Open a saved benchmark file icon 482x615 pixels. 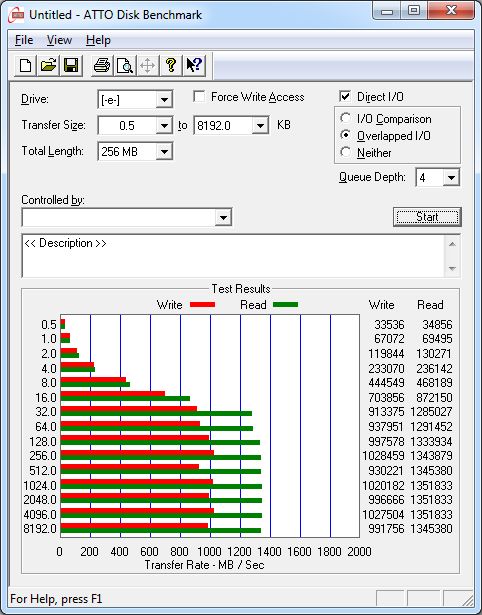point(48,65)
